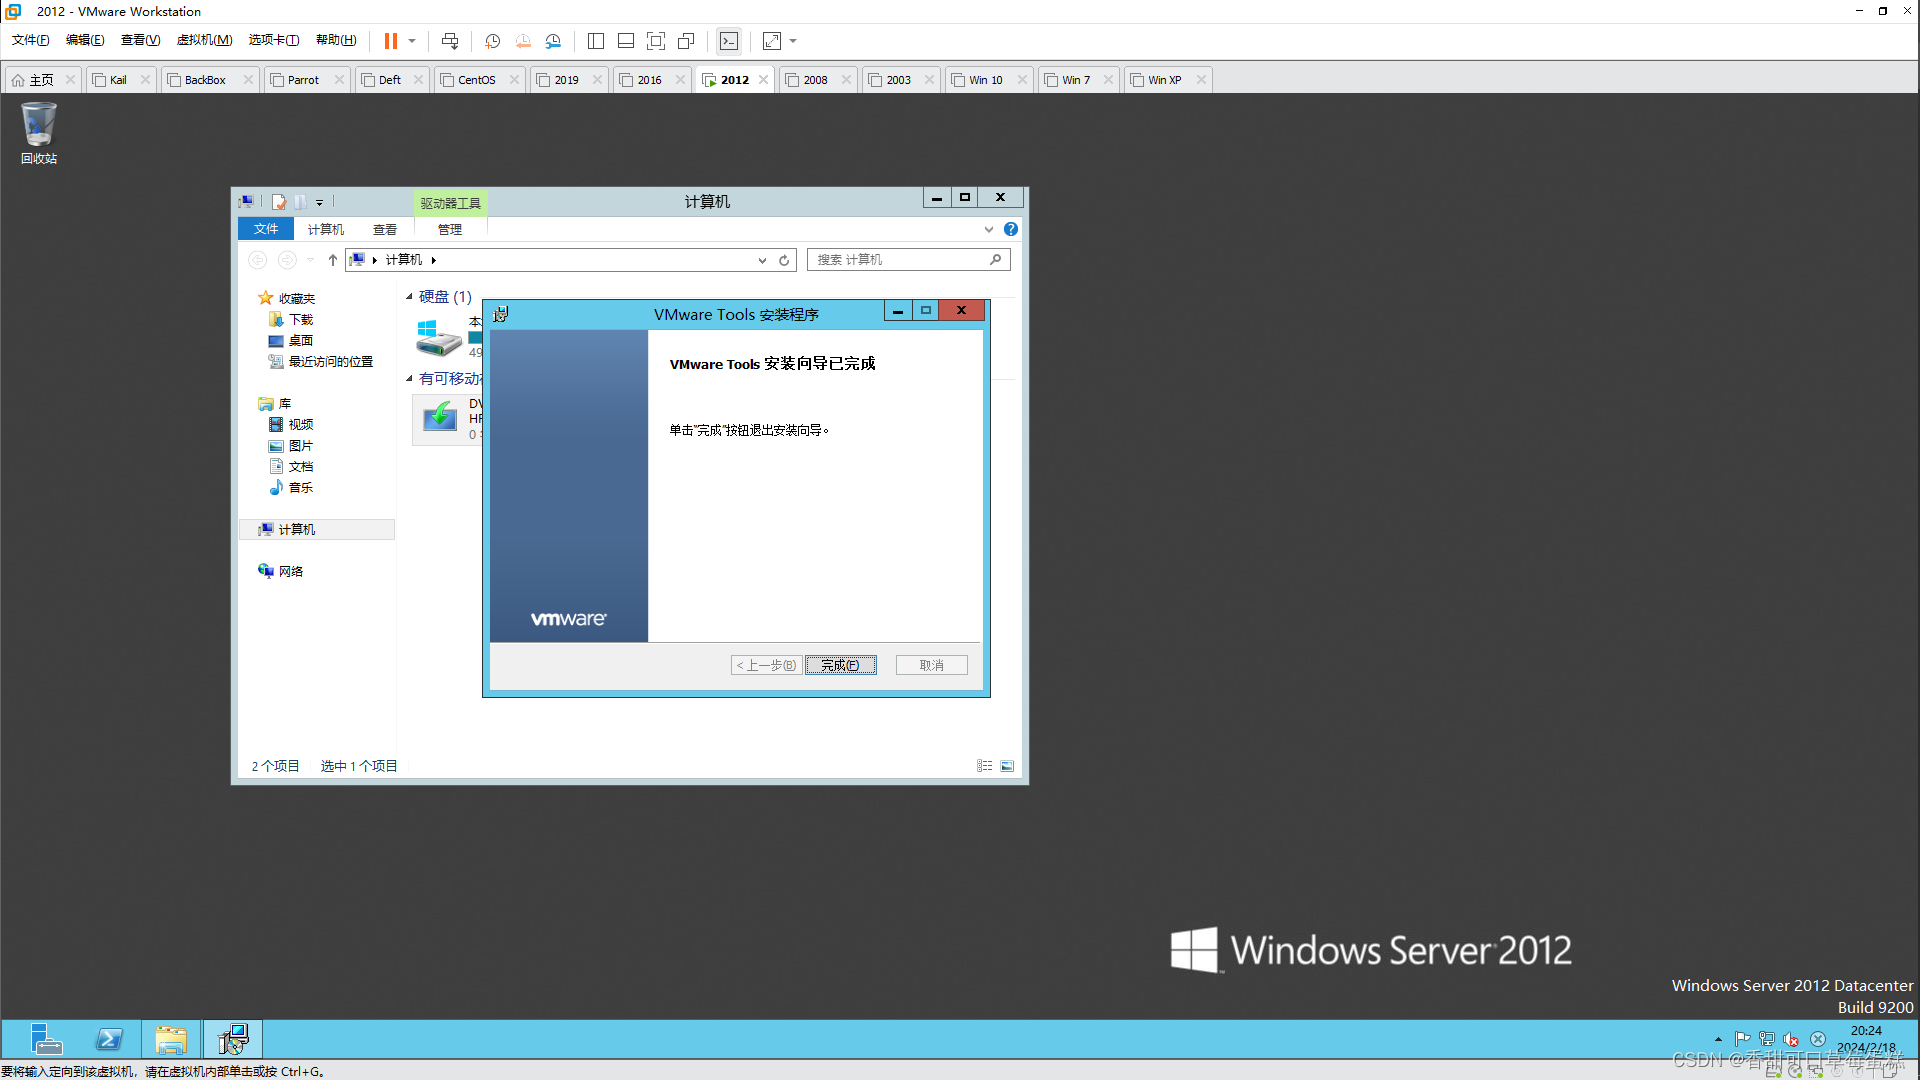Select 网络 in the navigation pane

(x=281, y=571)
